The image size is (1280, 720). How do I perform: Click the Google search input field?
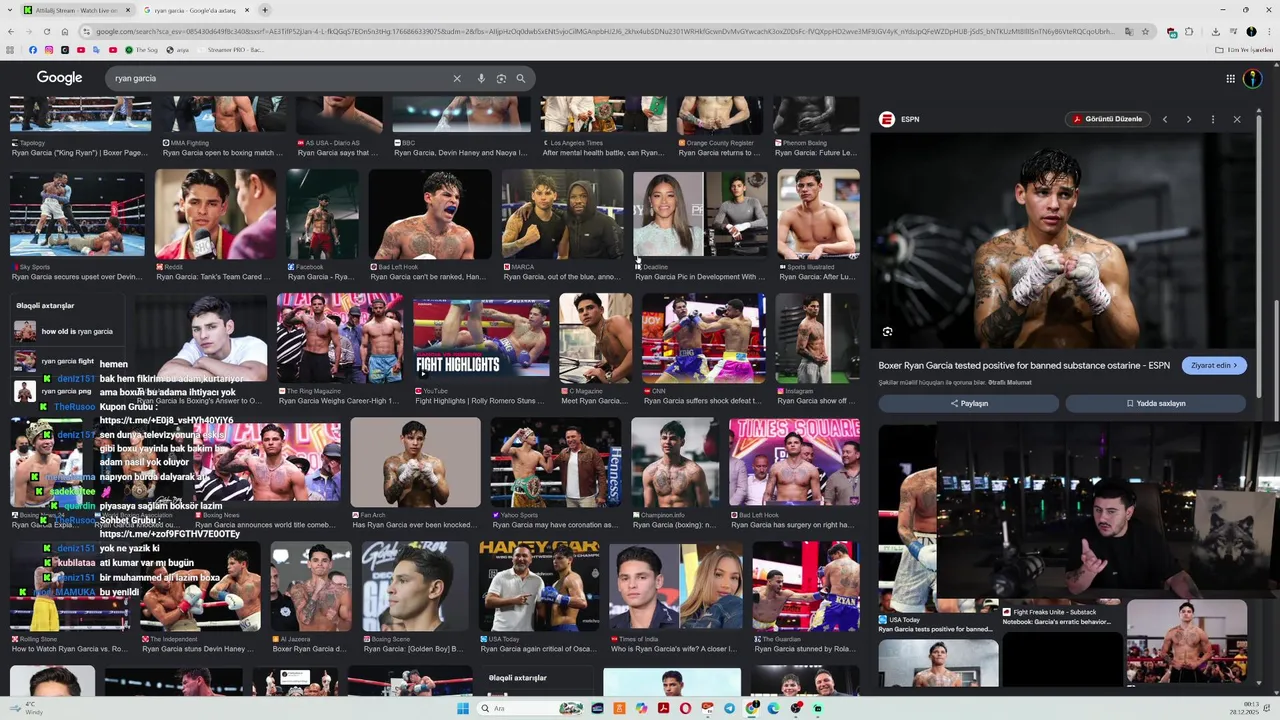[280, 78]
